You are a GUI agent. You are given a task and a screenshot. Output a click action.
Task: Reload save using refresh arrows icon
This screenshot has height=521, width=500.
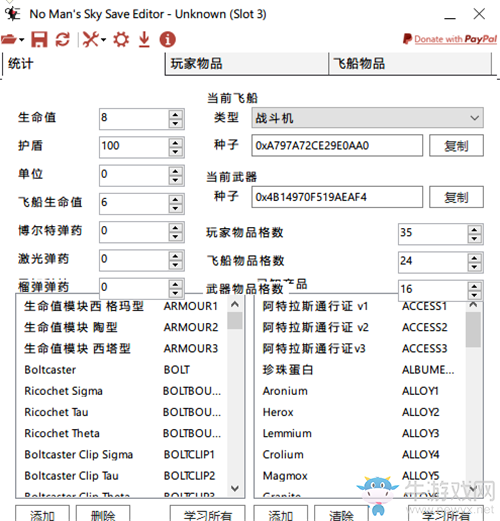(63, 39)
